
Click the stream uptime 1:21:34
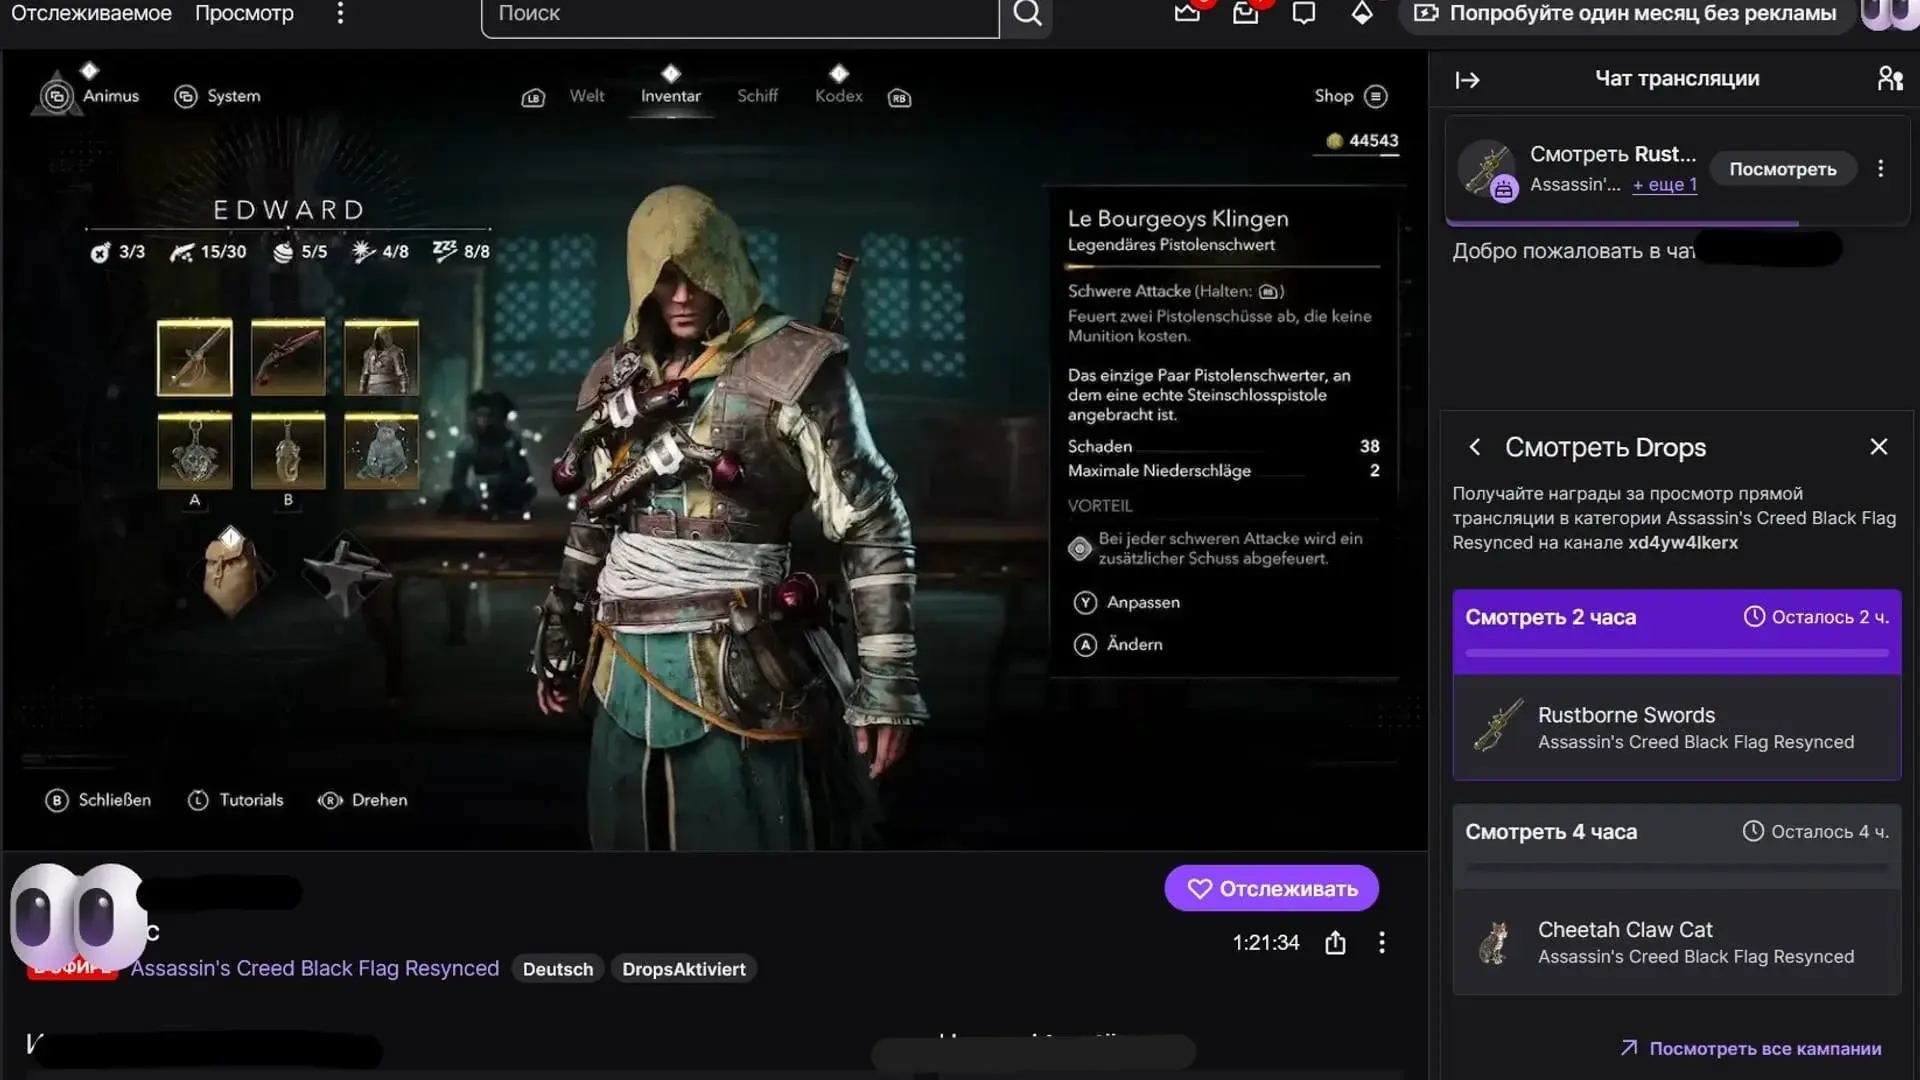coord(1265,942)
